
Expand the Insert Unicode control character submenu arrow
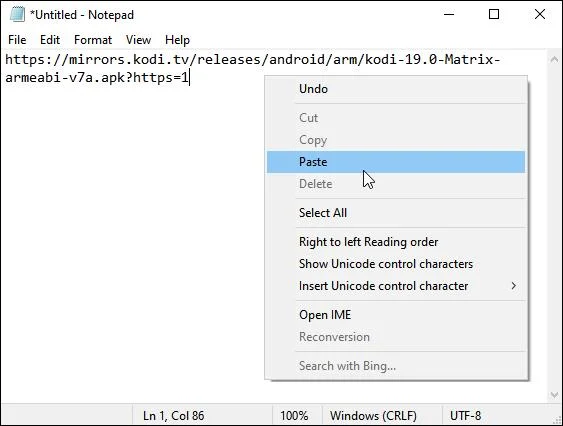pyautogui.click(x=514, y=286)
